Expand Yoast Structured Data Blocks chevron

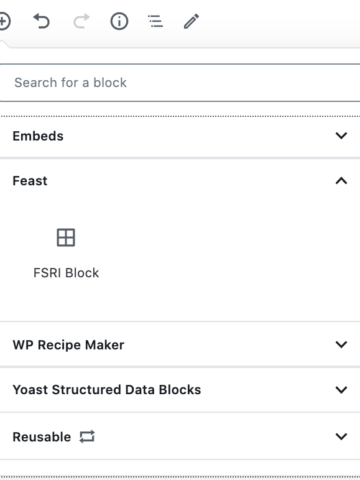pos(341,390)
